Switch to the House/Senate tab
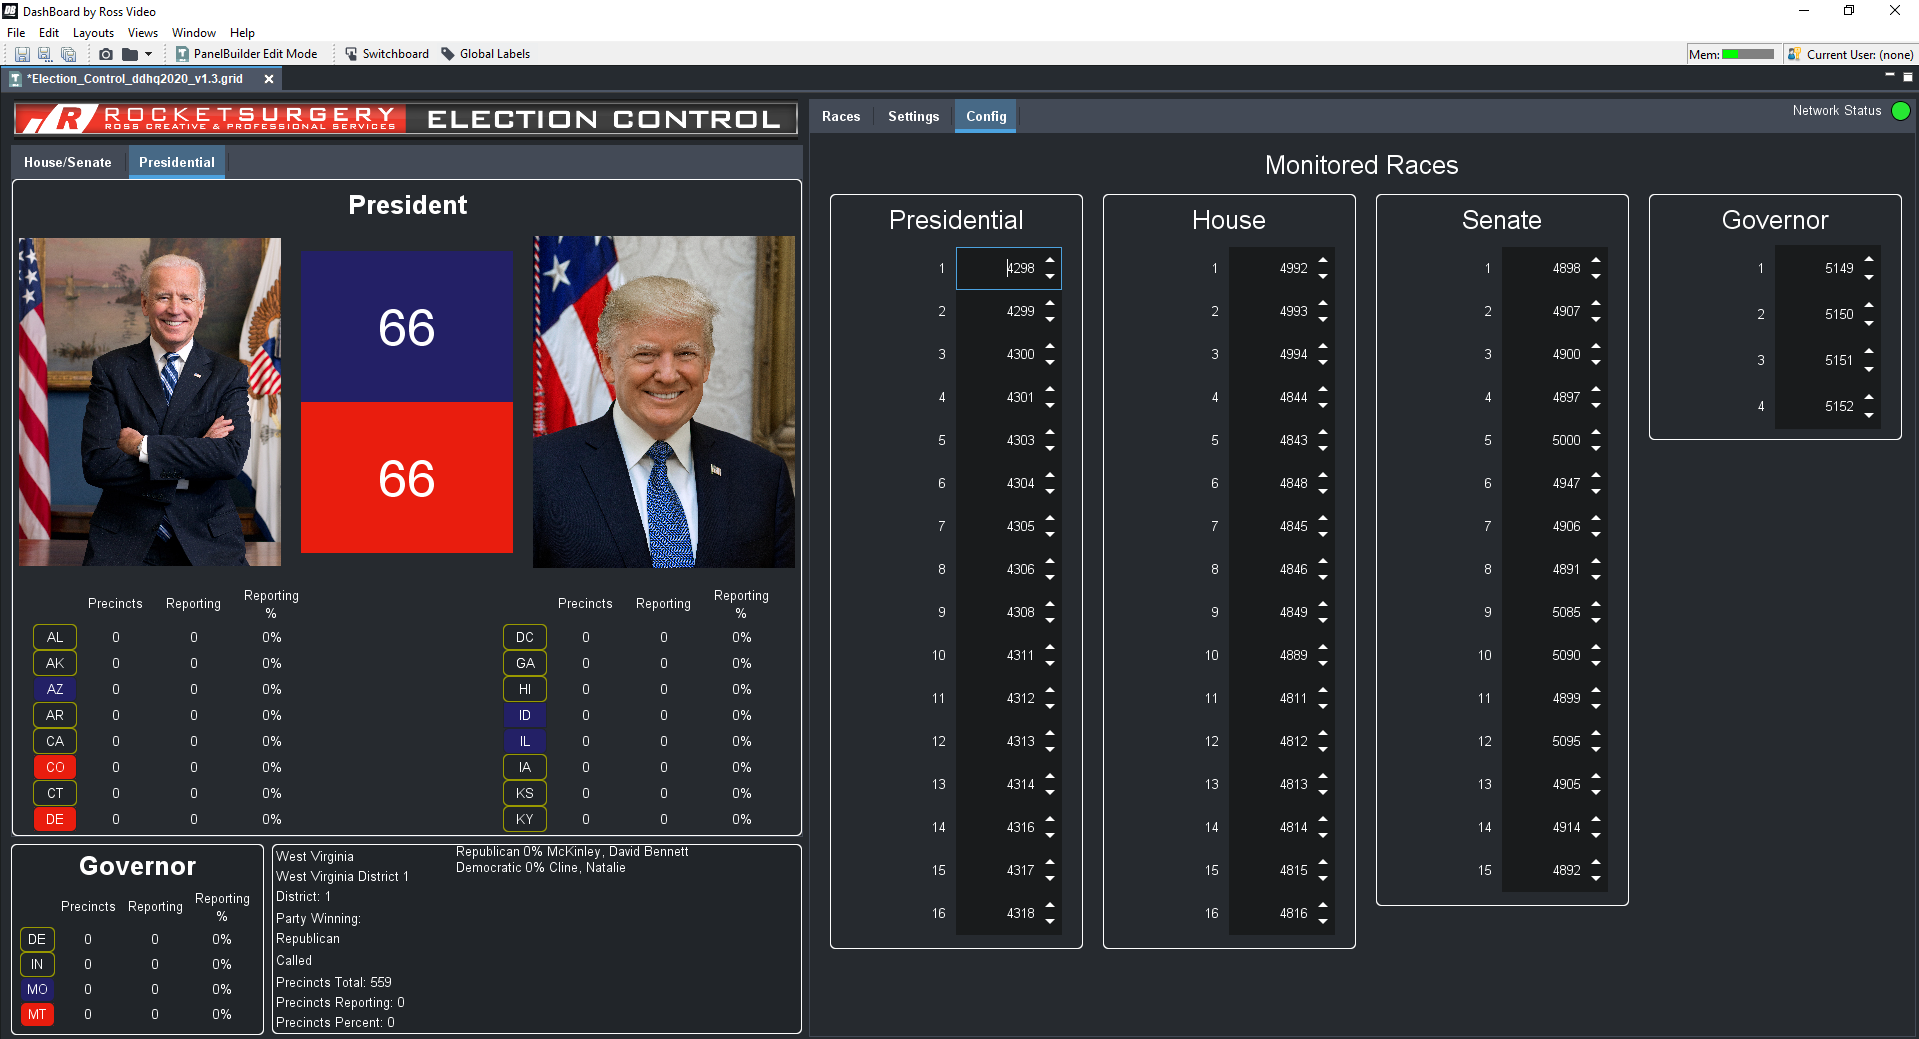Image resolution: width=1919 pixels, height=1039 pixels. click(68, 162)
